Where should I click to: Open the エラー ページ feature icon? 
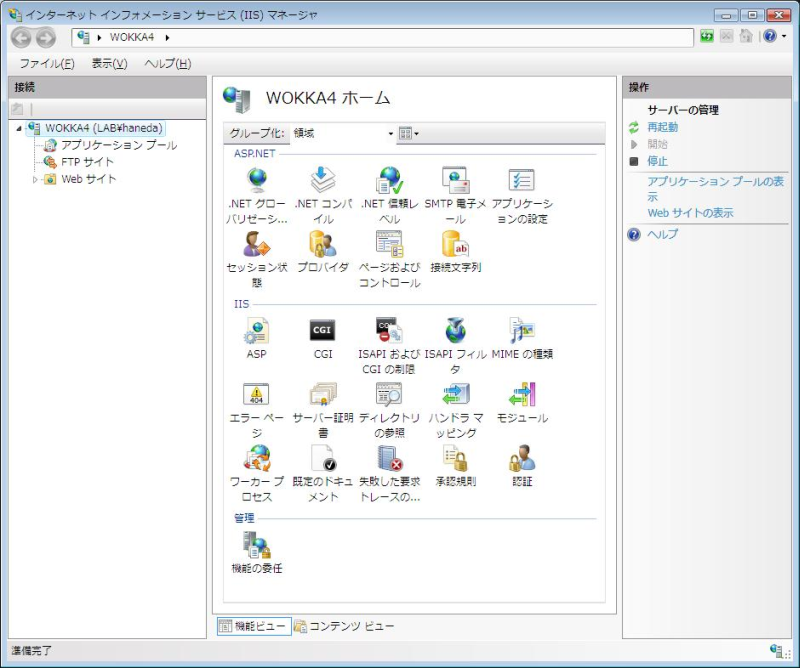point(257,394)
